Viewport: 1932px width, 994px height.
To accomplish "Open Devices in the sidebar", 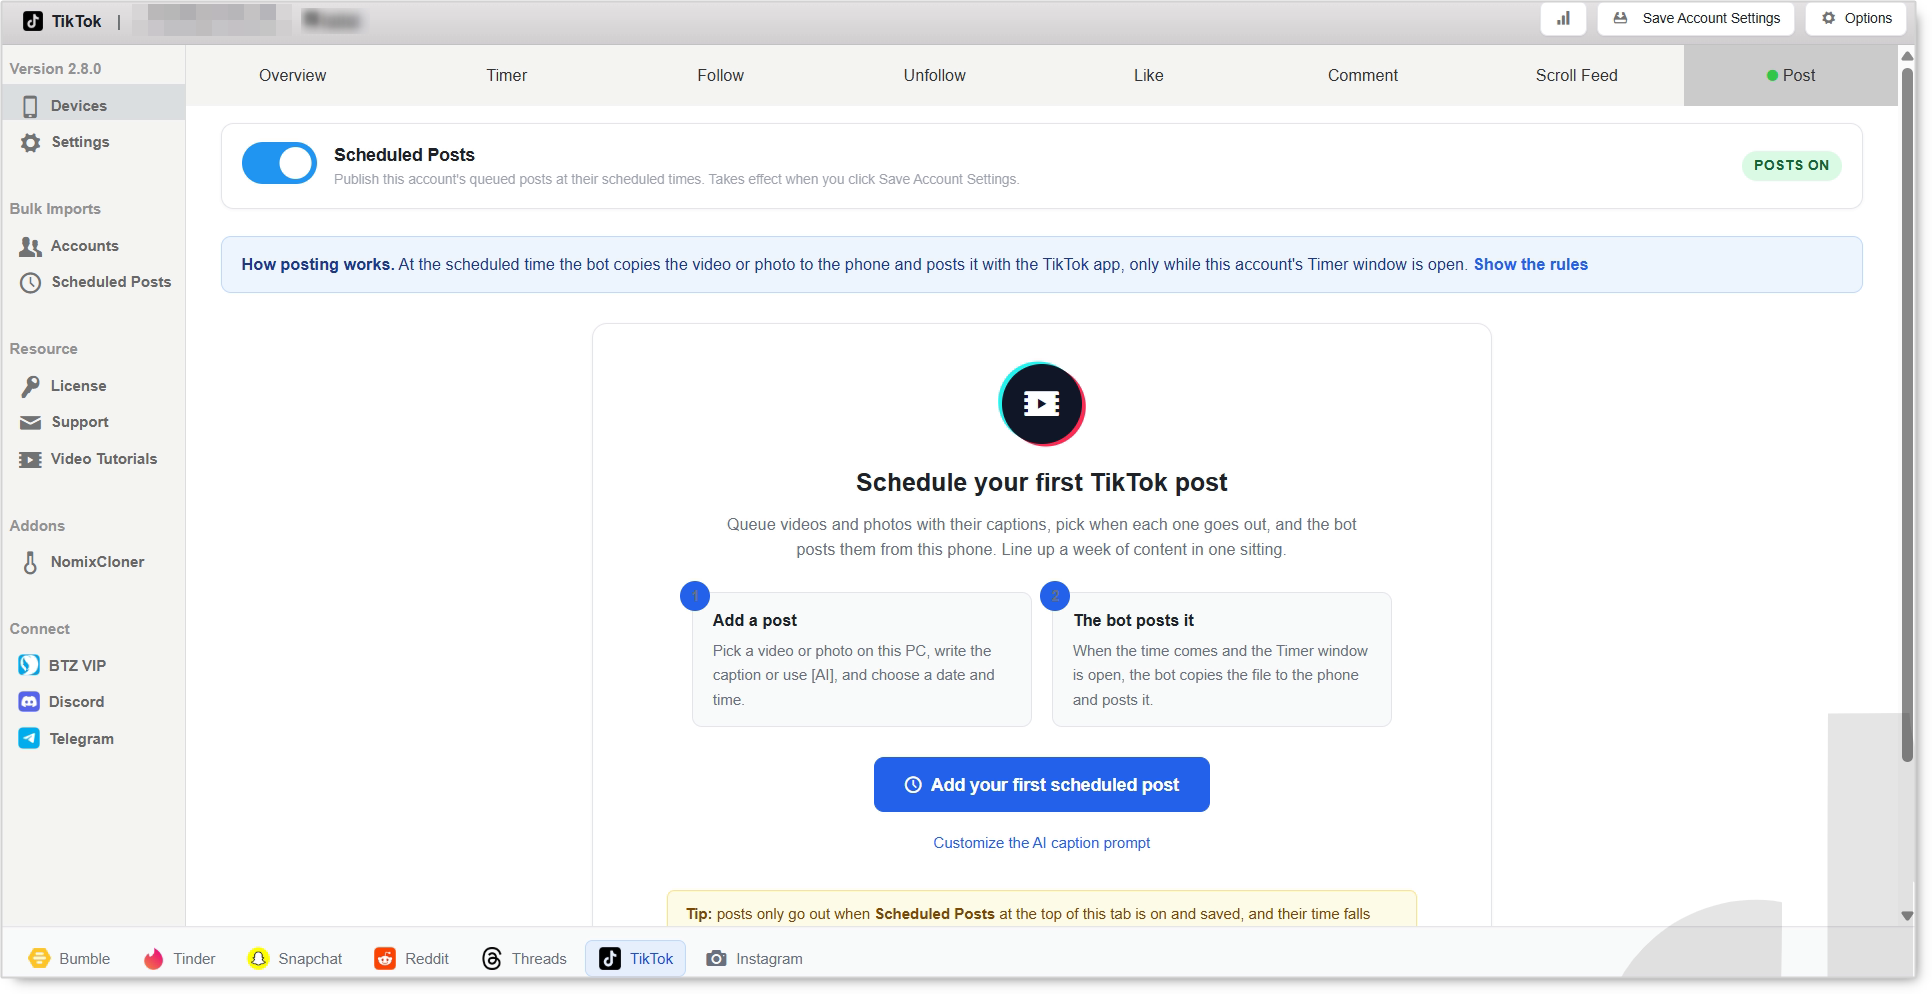I will tap(93, 105).
